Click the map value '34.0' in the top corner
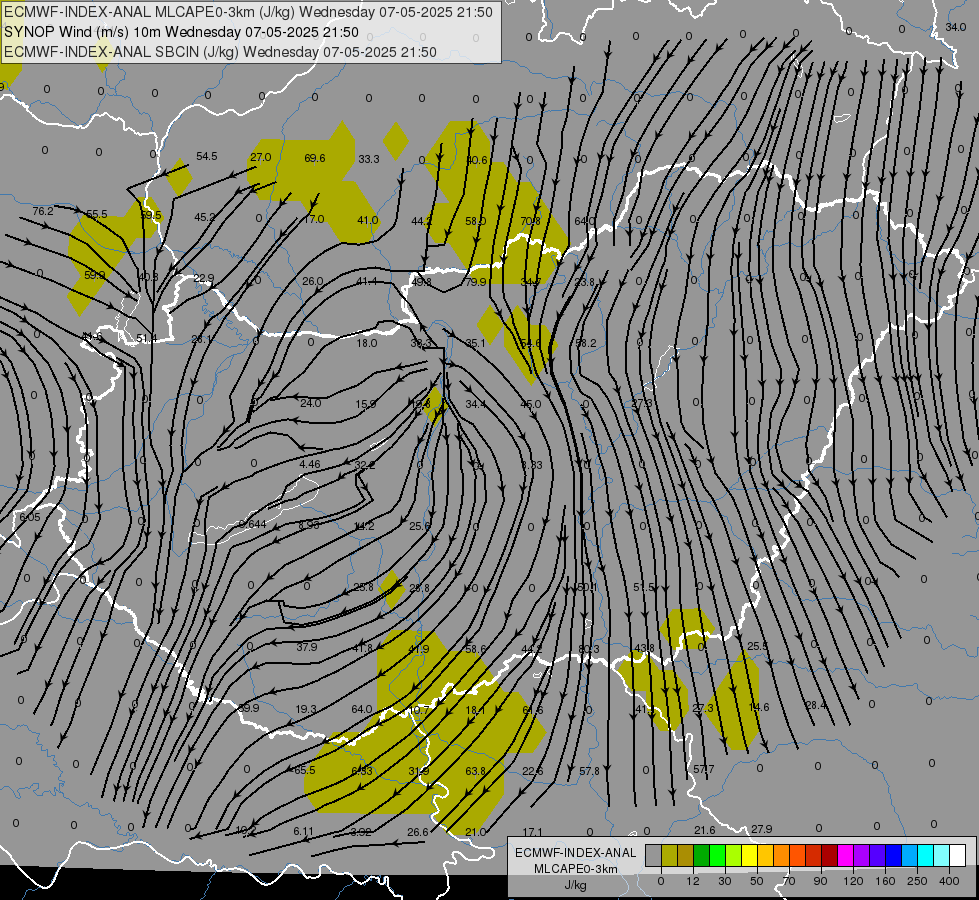 (955, 27)
